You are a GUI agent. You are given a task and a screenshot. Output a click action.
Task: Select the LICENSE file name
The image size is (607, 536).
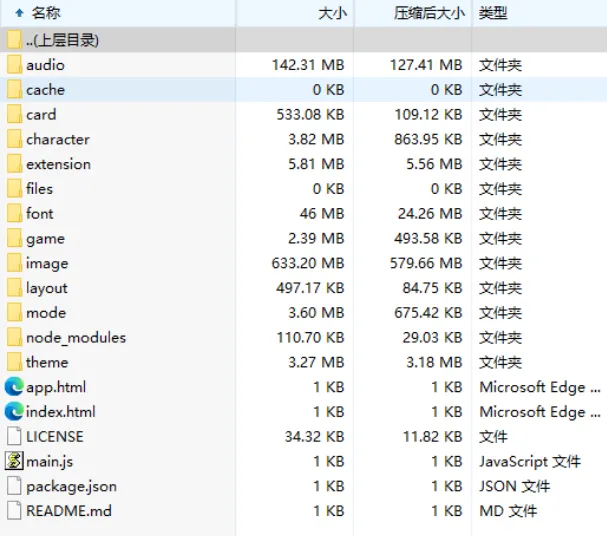[x=55, y=436]
